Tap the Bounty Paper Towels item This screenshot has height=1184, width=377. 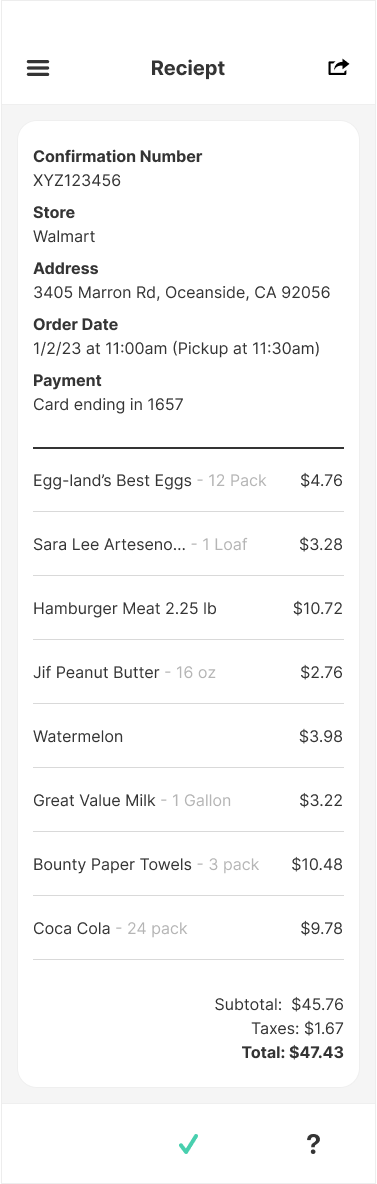point(188,864)
